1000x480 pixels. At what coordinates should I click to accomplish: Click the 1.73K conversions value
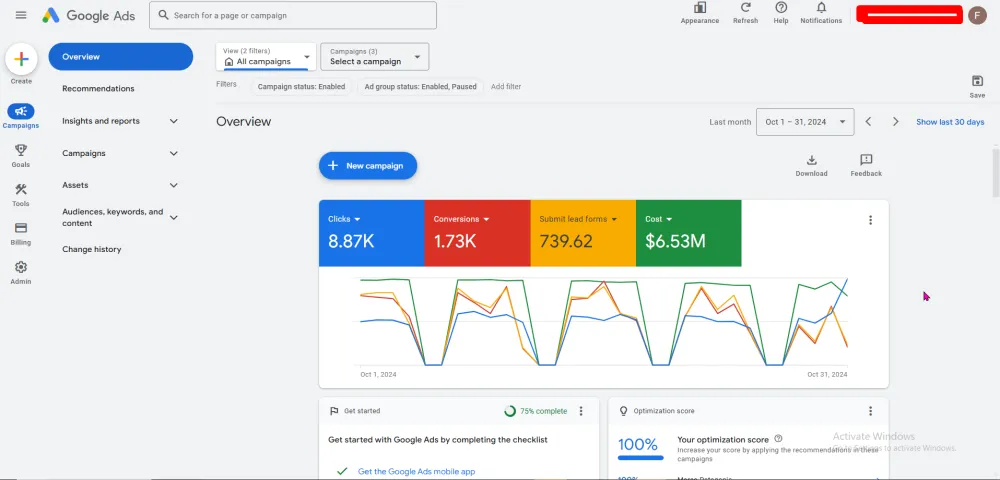tap(455, 242)
